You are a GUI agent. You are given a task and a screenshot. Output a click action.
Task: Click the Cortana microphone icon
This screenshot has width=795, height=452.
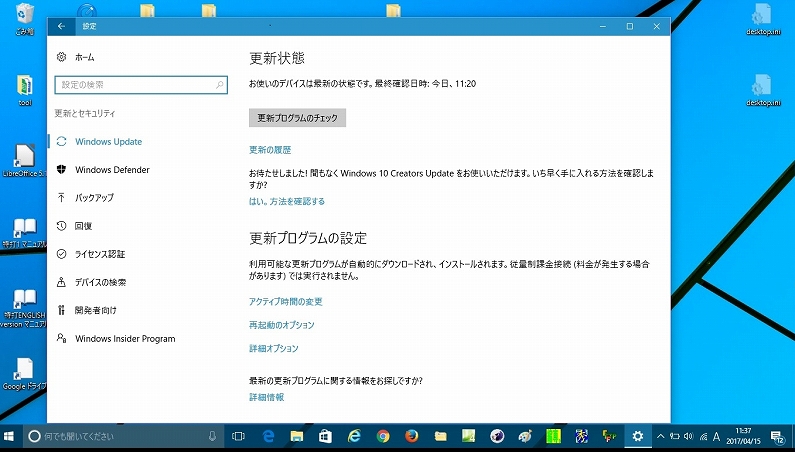click(x=212, y=436)
